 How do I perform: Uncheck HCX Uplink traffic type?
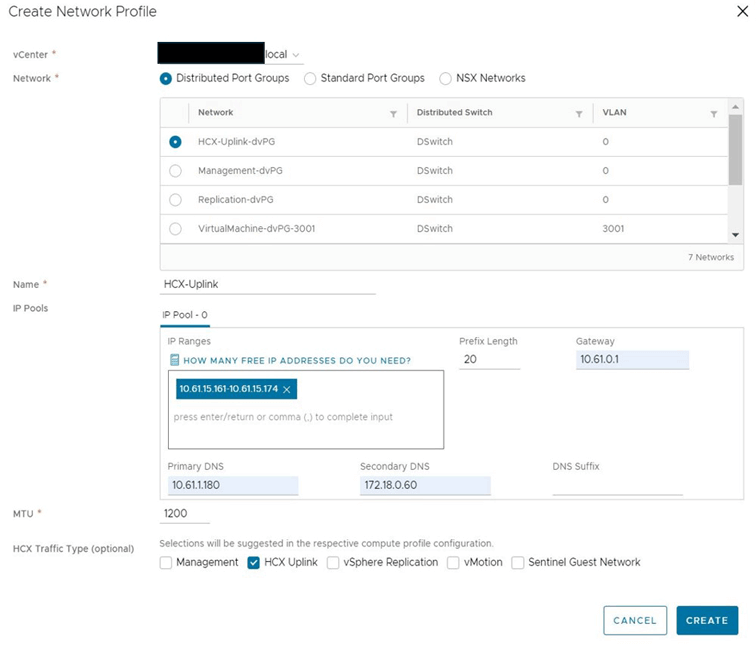point(254,563)
